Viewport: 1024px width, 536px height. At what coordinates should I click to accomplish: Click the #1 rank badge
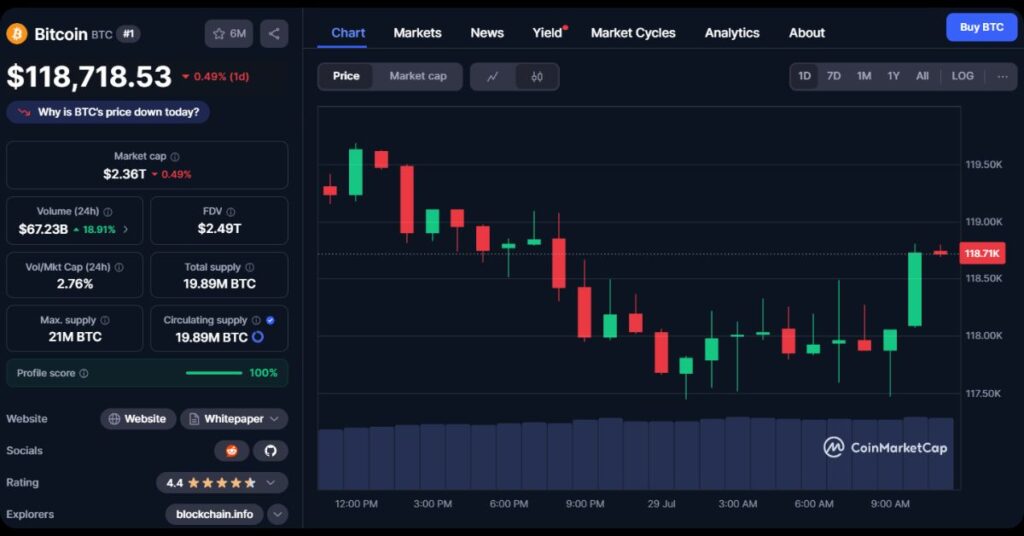pos(128,34)
